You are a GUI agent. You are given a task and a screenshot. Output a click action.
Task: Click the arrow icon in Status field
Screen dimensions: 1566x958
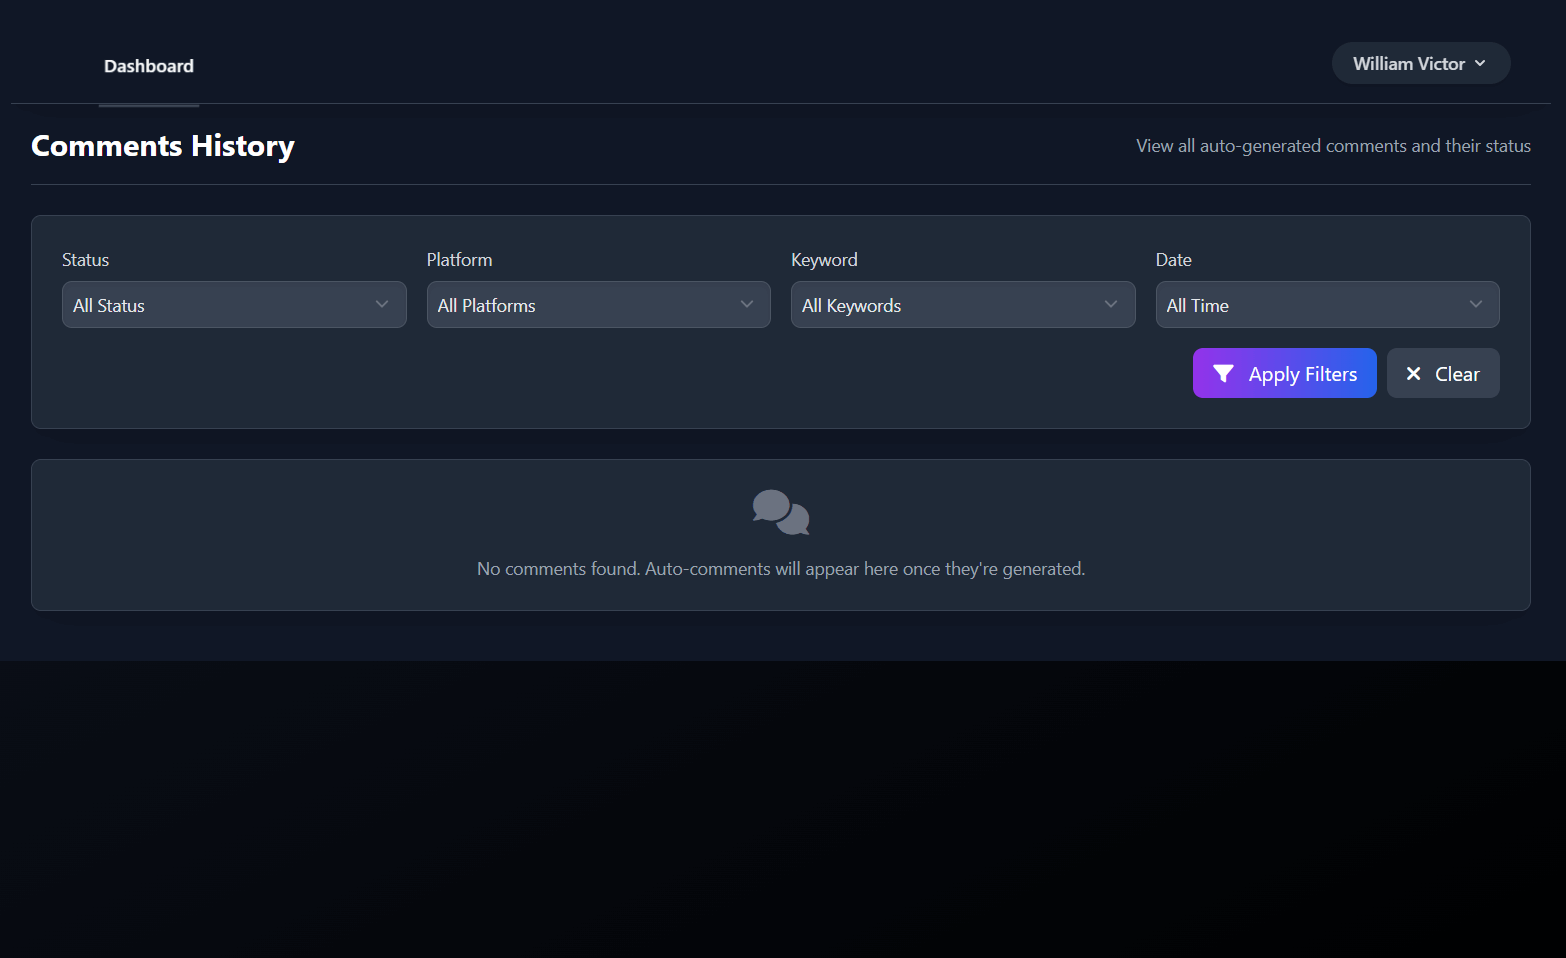pyautogui.click(x=382, y=305)
